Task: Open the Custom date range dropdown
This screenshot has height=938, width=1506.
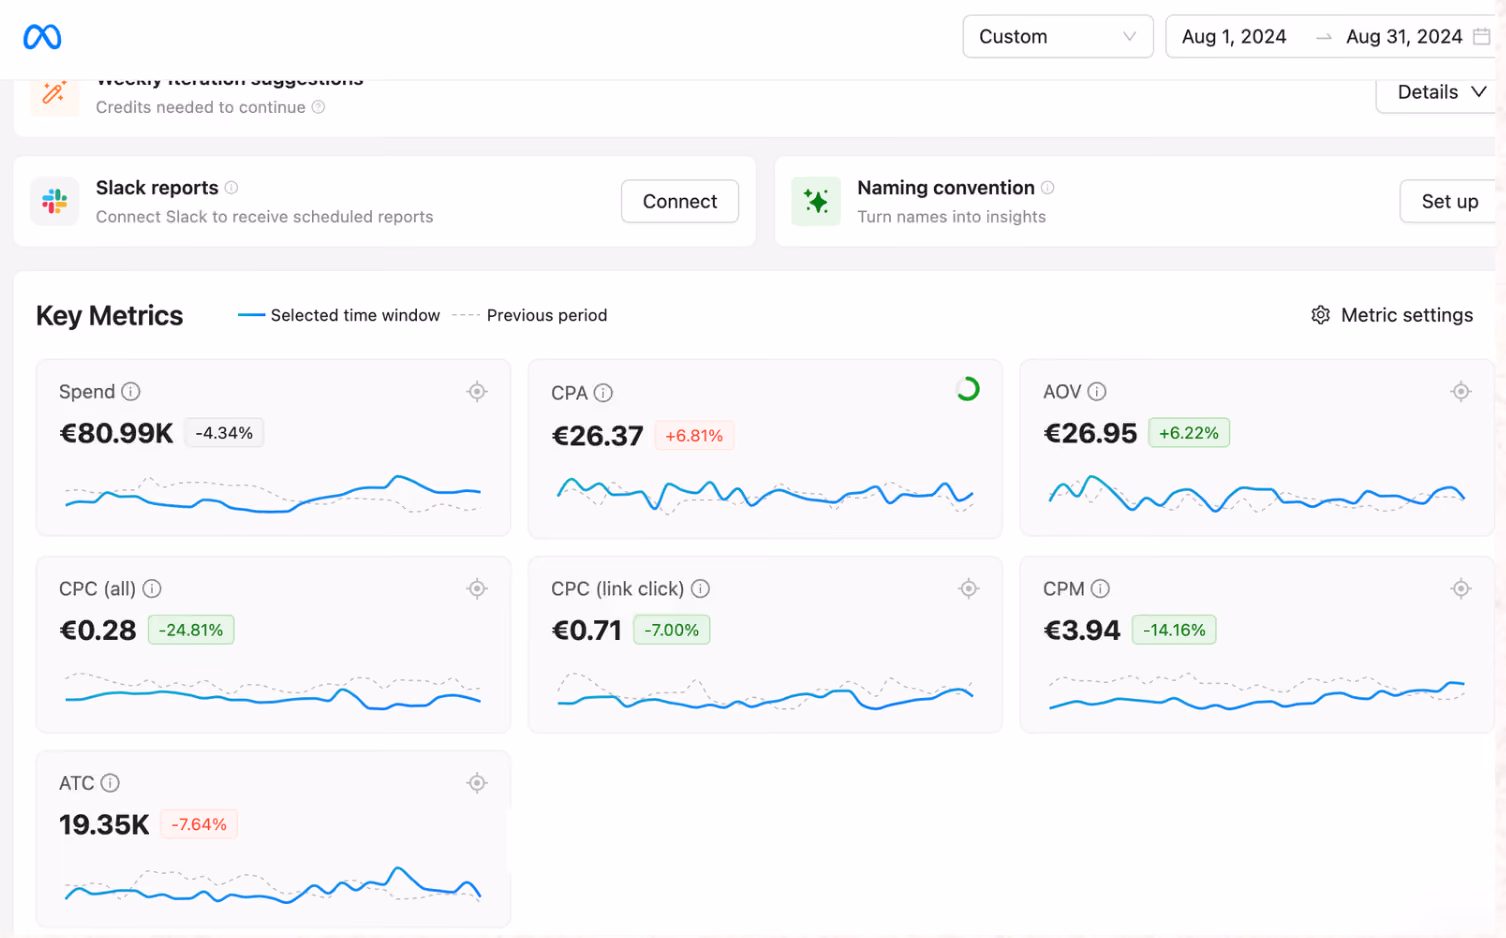Action: [1058, 37]
